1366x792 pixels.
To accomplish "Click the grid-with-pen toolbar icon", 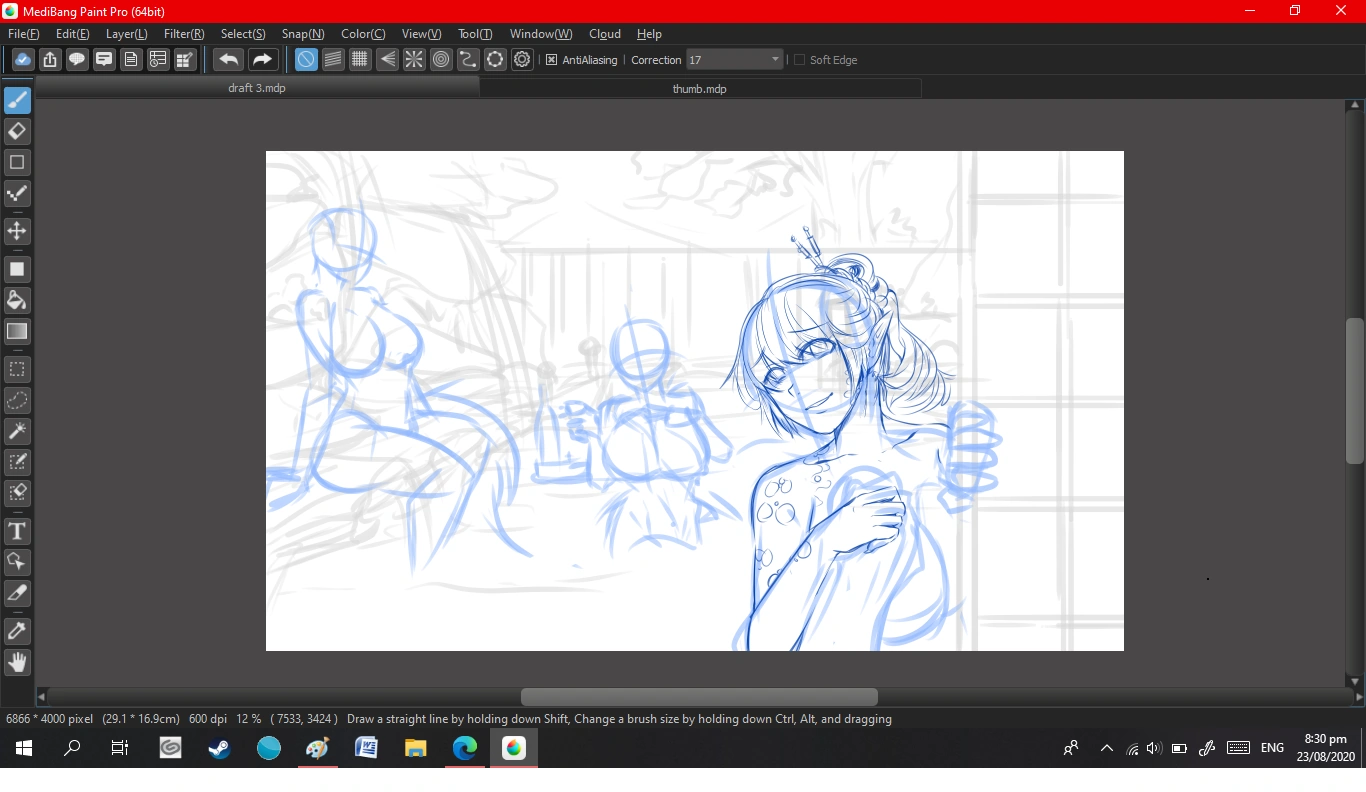I will pos(185,60).
